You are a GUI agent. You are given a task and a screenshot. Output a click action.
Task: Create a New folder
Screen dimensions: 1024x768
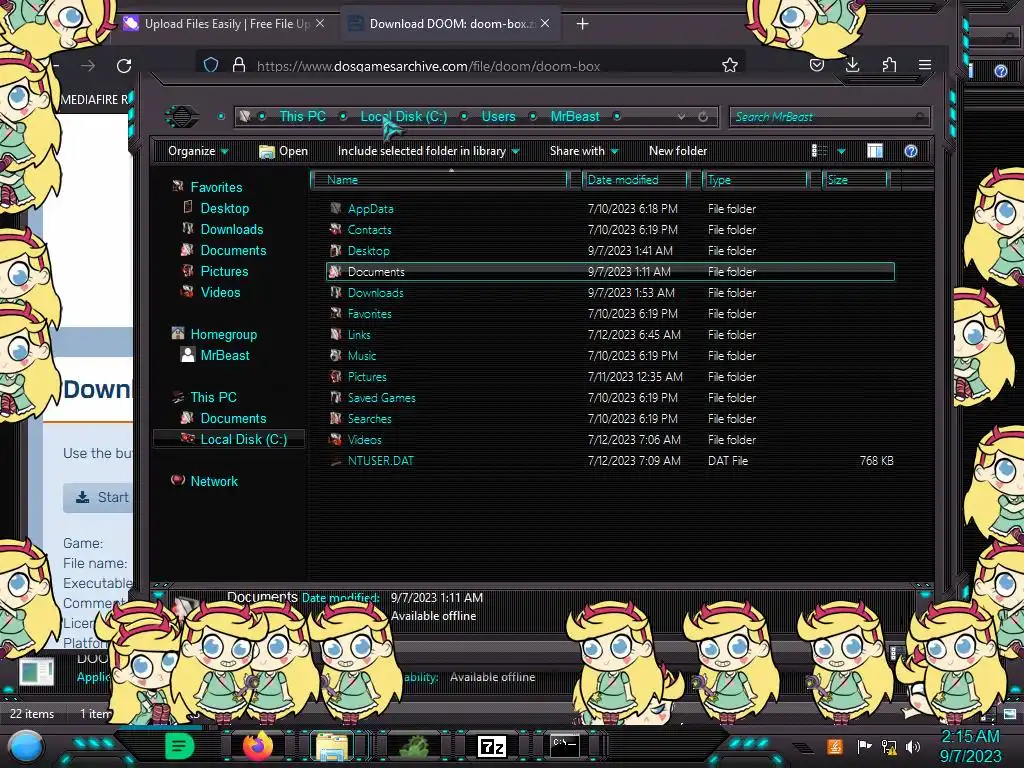click(x=678, y=151)
